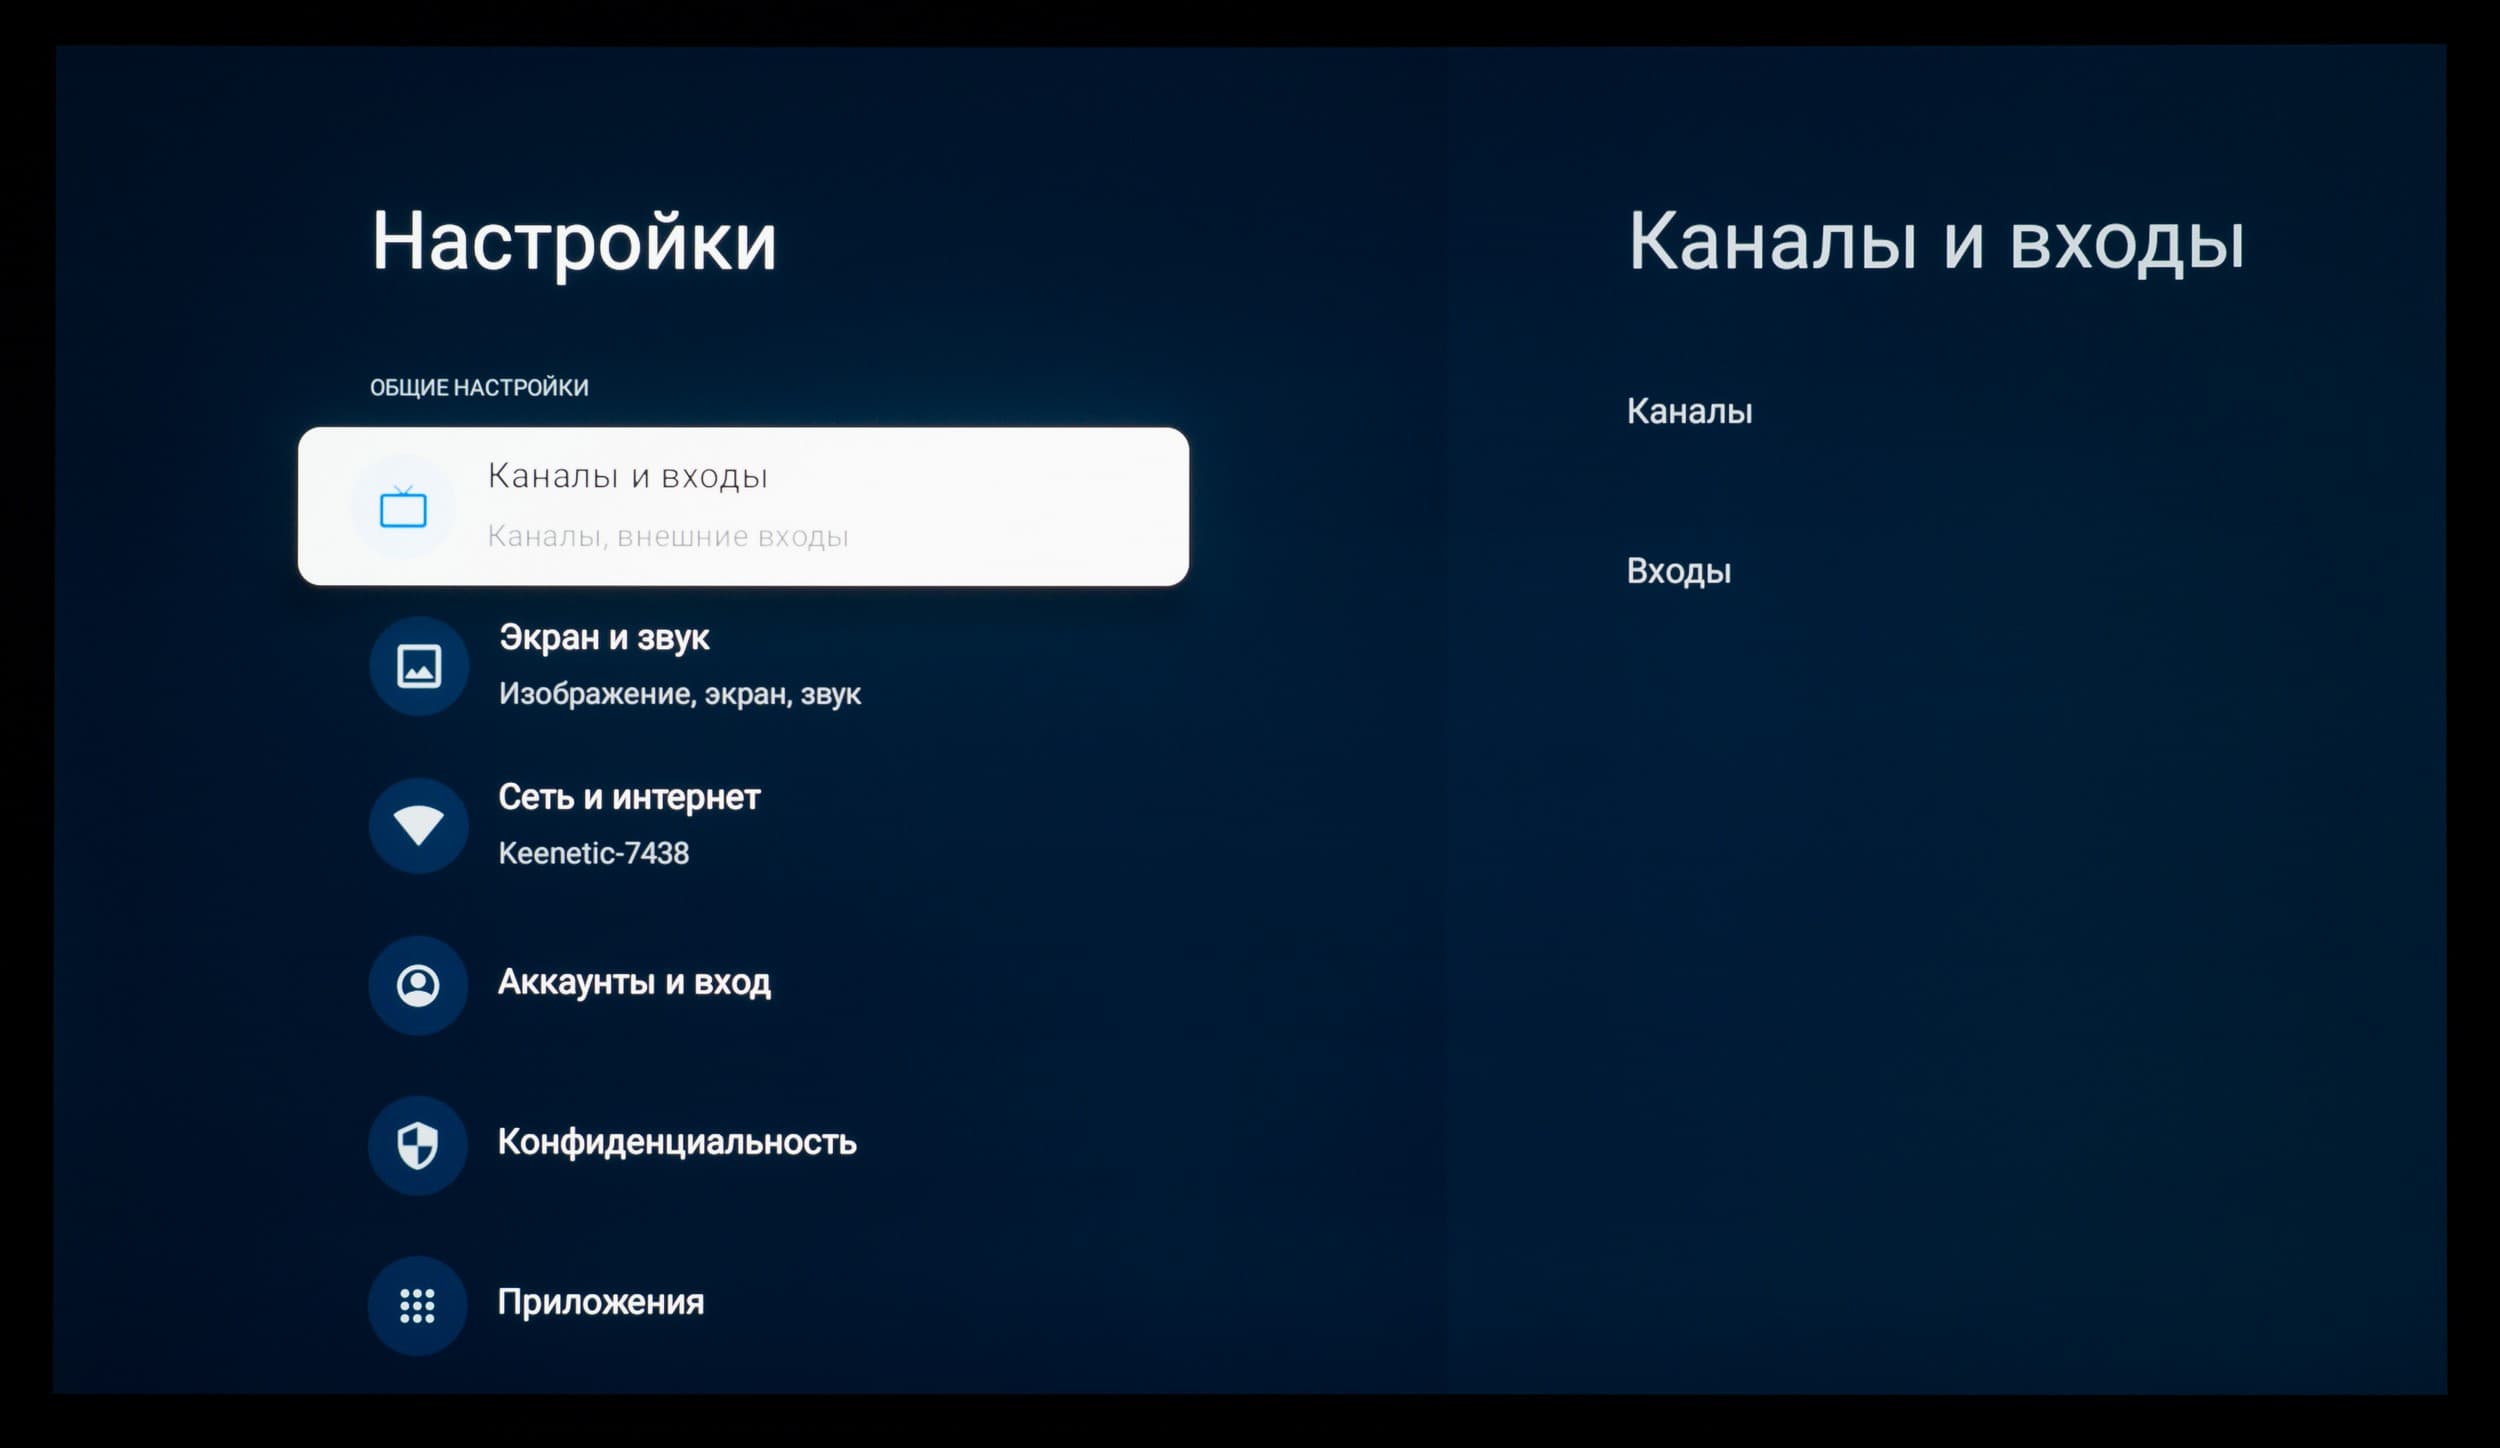
Task: Click the person icon for Аккаунты и вход
Action: coord(418,985)
